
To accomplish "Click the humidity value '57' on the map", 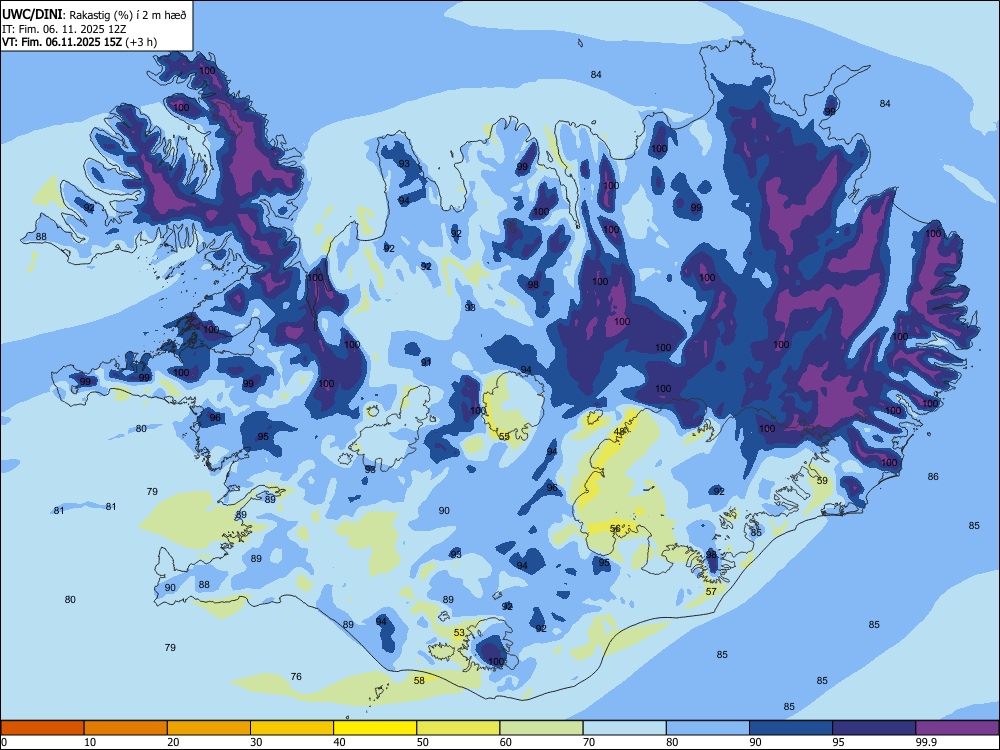I will pos(711,592).
